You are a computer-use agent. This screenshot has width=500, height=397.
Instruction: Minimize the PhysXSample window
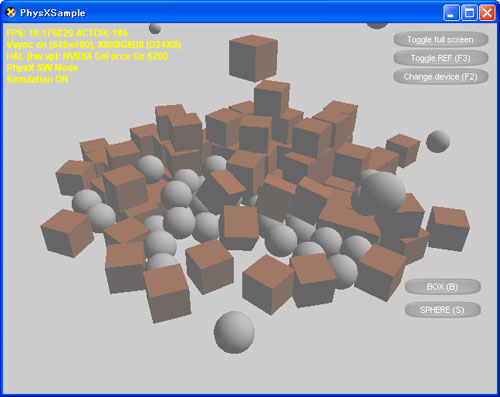[451, 13]
